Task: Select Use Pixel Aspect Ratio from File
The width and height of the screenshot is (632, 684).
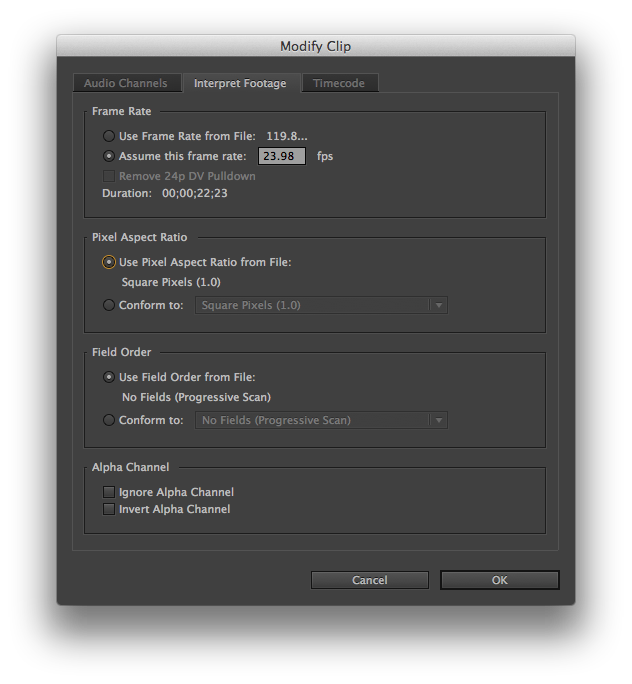Action: [109, 262]
